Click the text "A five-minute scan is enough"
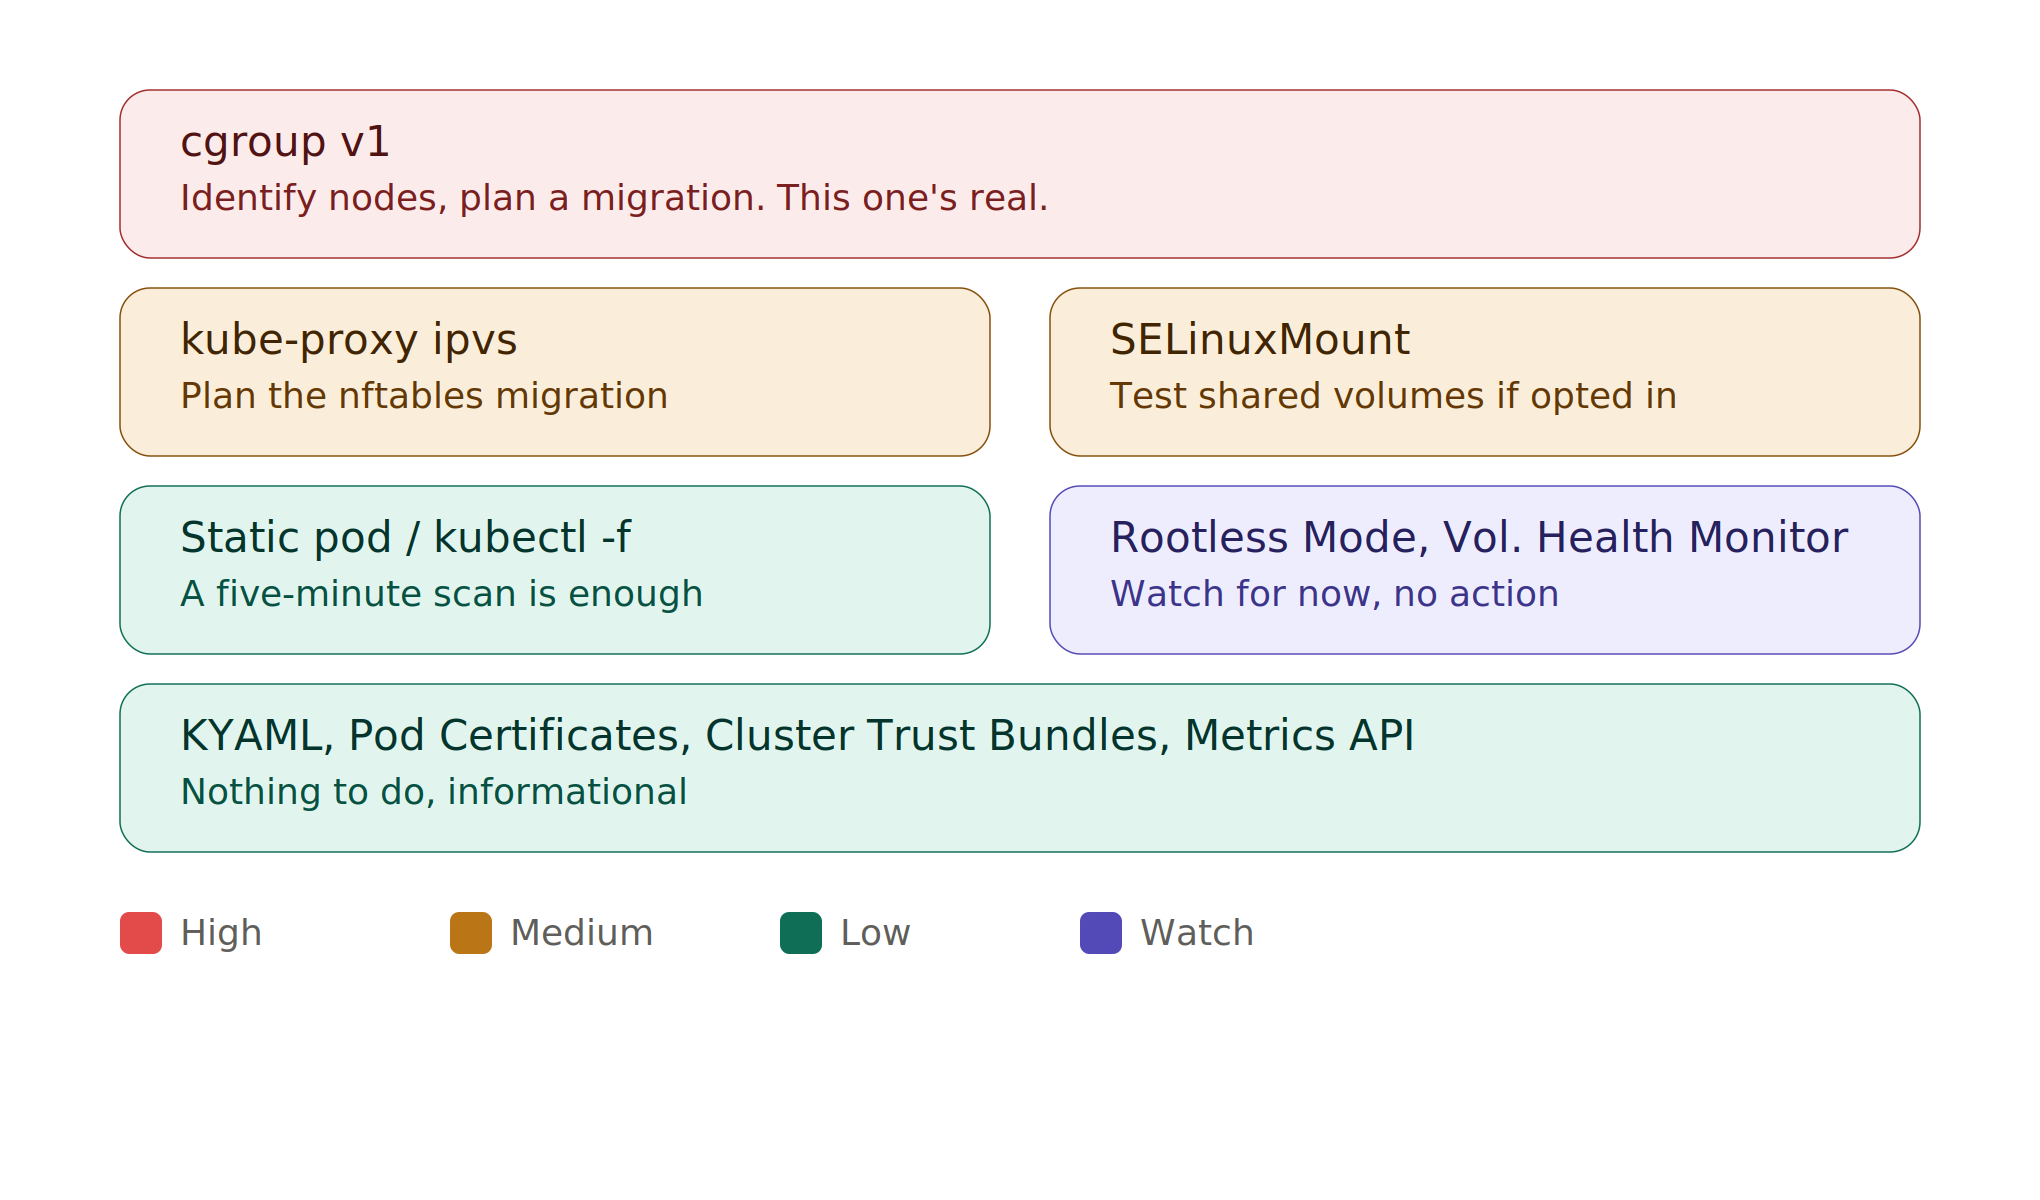 [441, 594]
